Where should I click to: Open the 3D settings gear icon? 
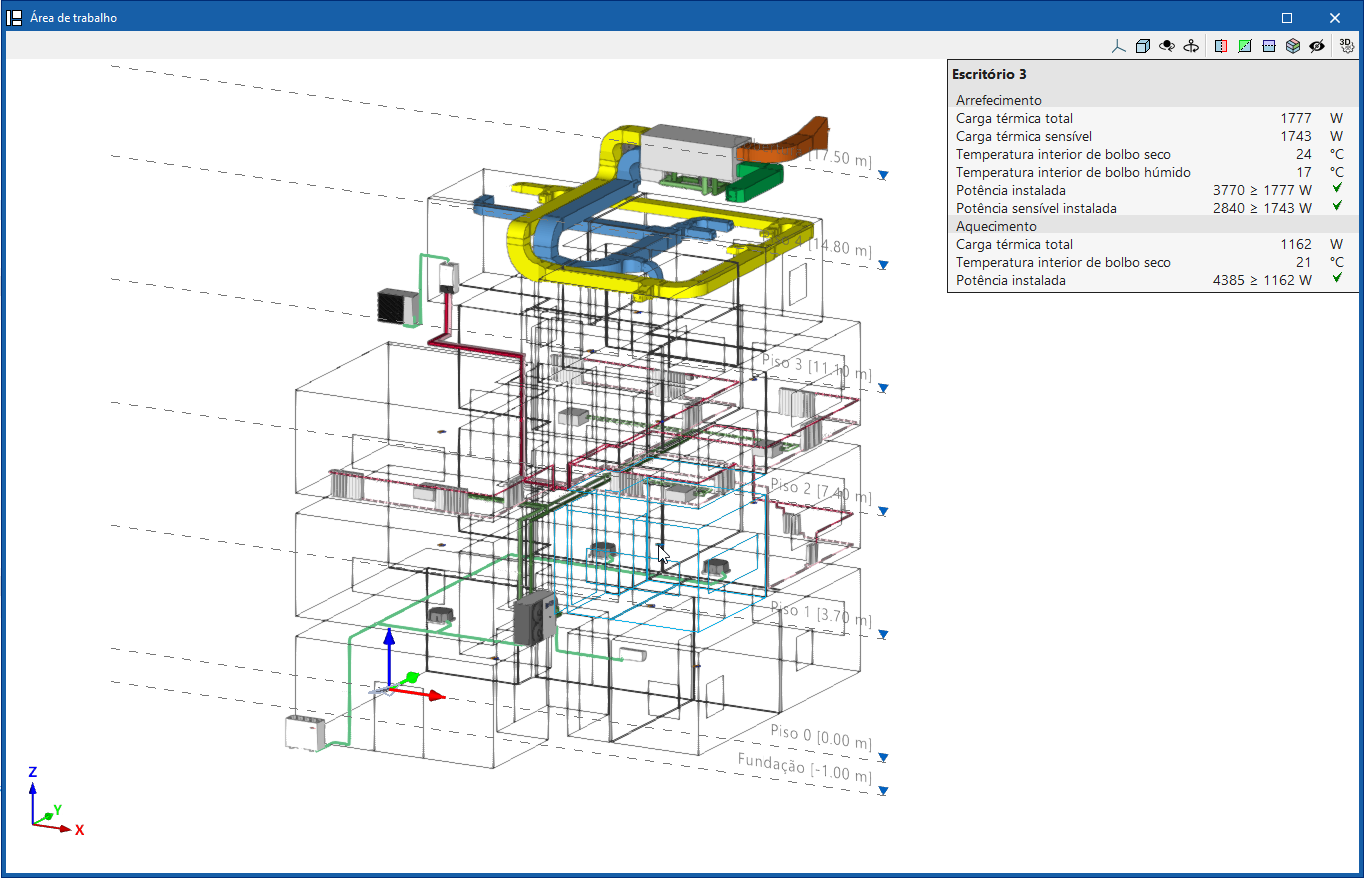point(1347,46)
